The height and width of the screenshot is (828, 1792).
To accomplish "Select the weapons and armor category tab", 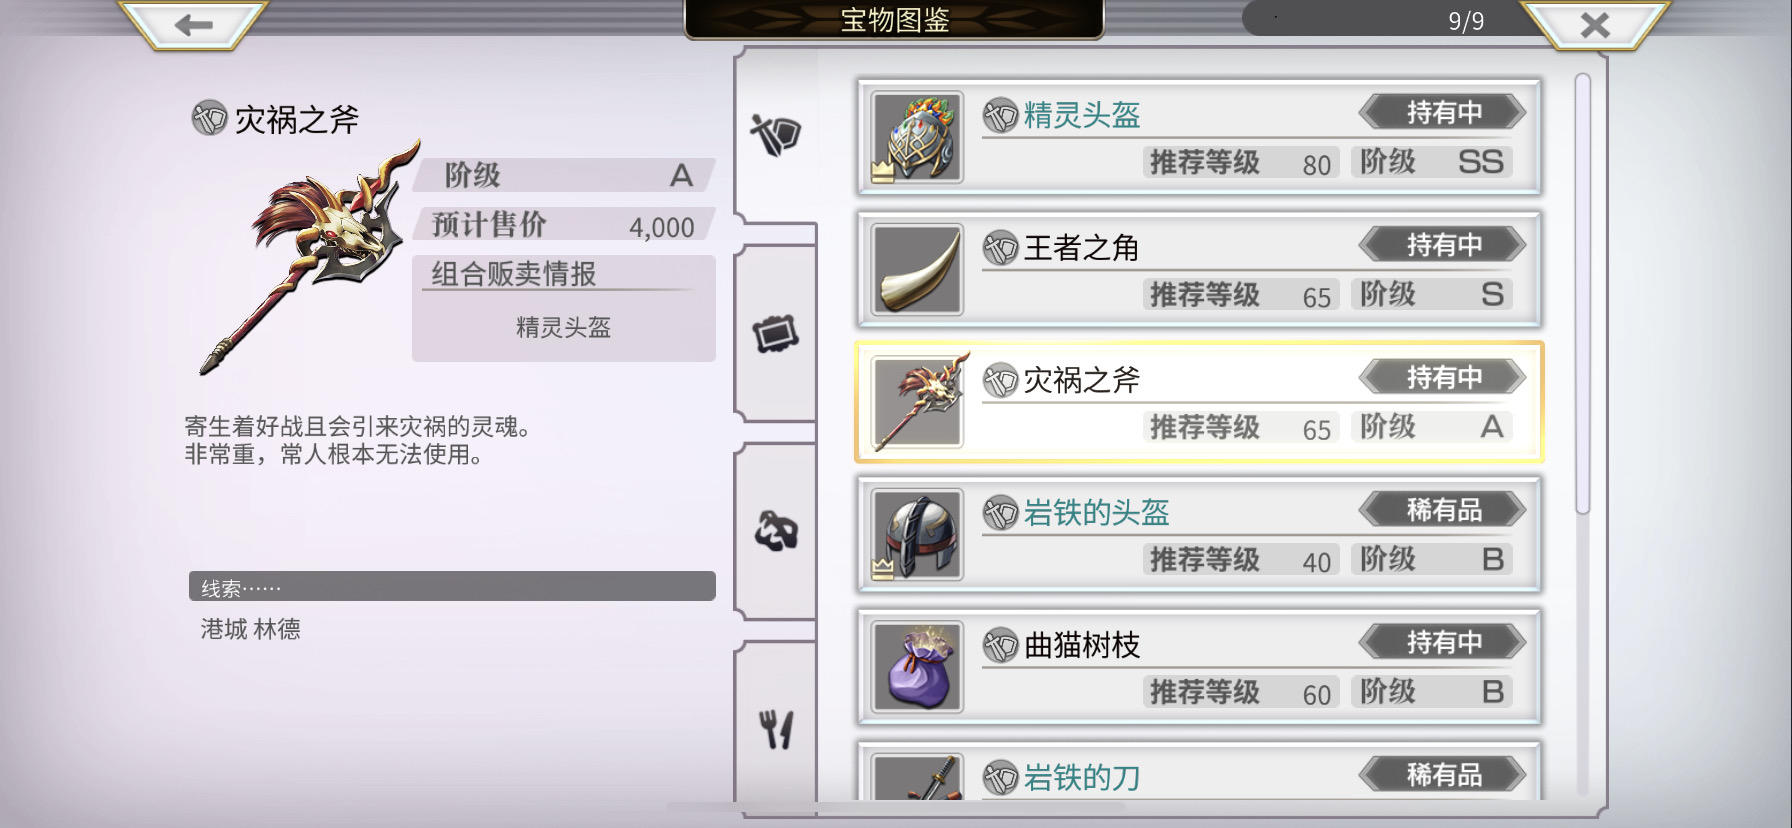I will (776, 134).
